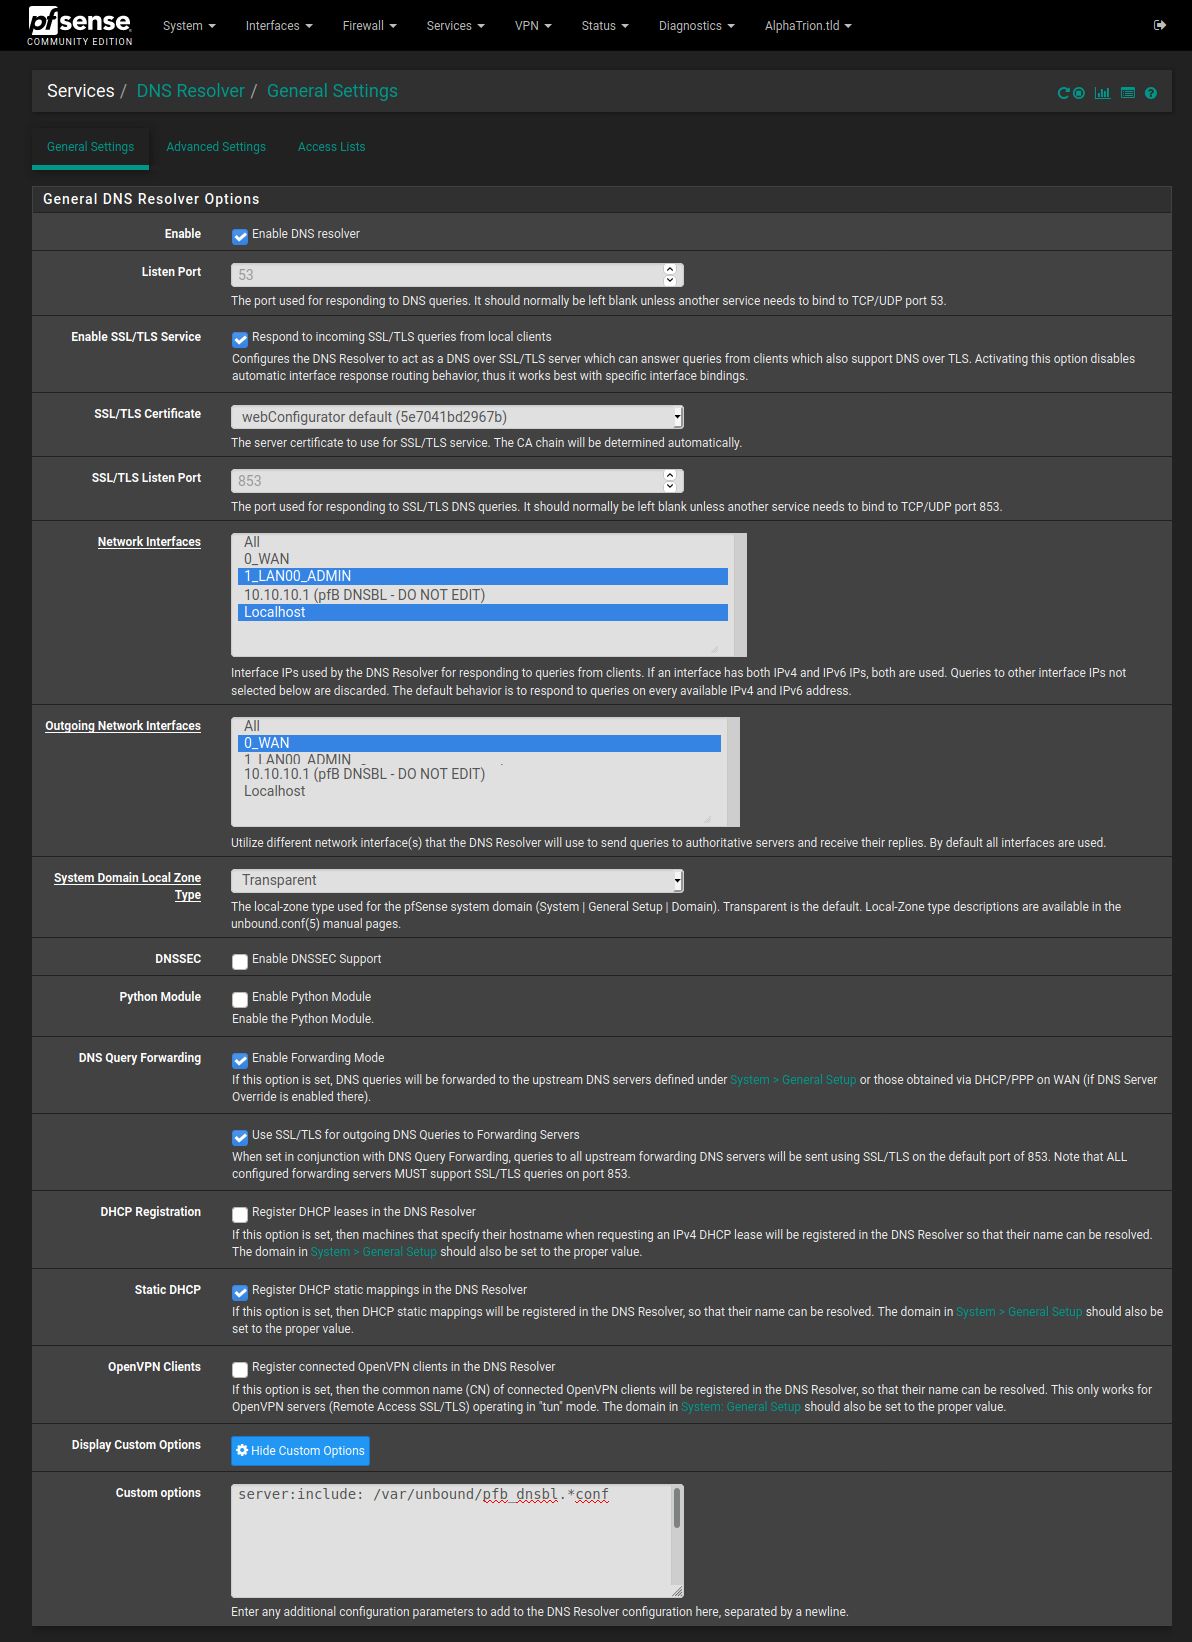The height and width of the screenshot is (1642, 1192).
Task: Check Register DHCP leases in the DNS Resolver
Action: click(240, 1214)
